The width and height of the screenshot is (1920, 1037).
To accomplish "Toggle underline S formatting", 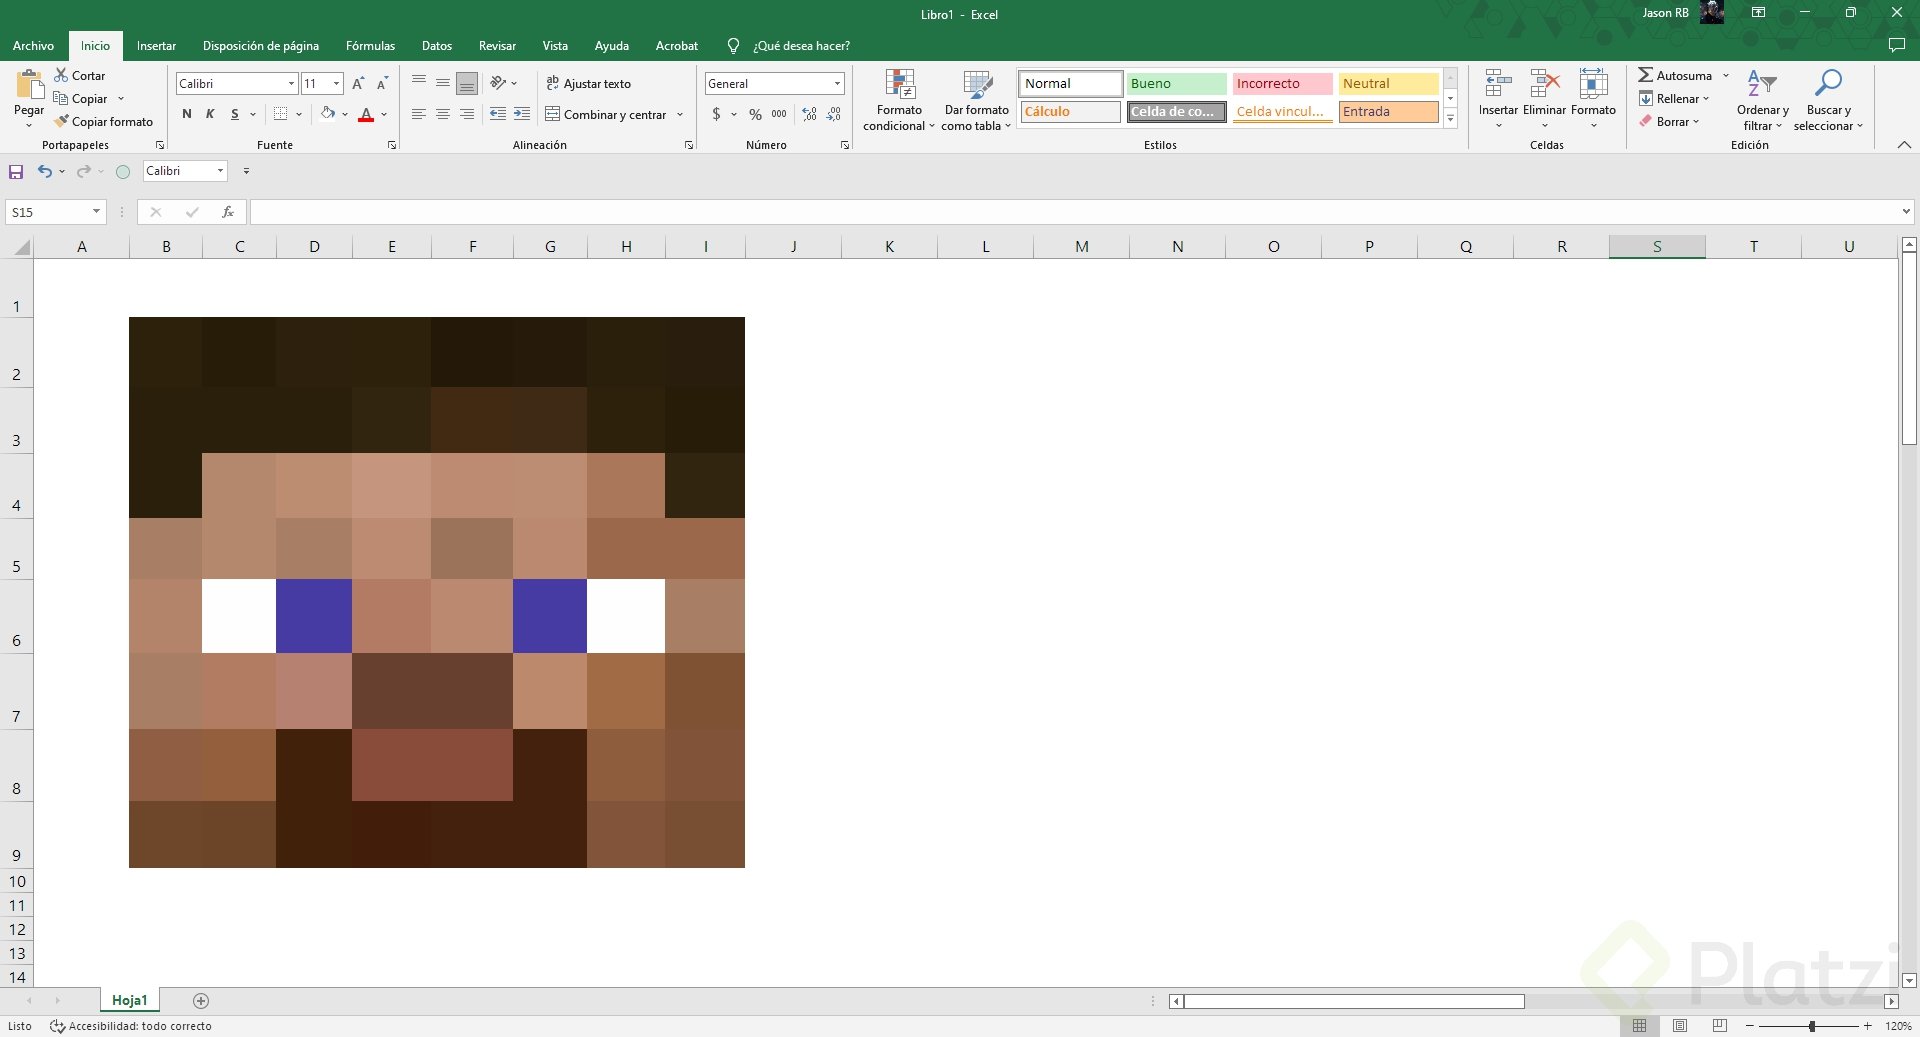I will 235,114.
